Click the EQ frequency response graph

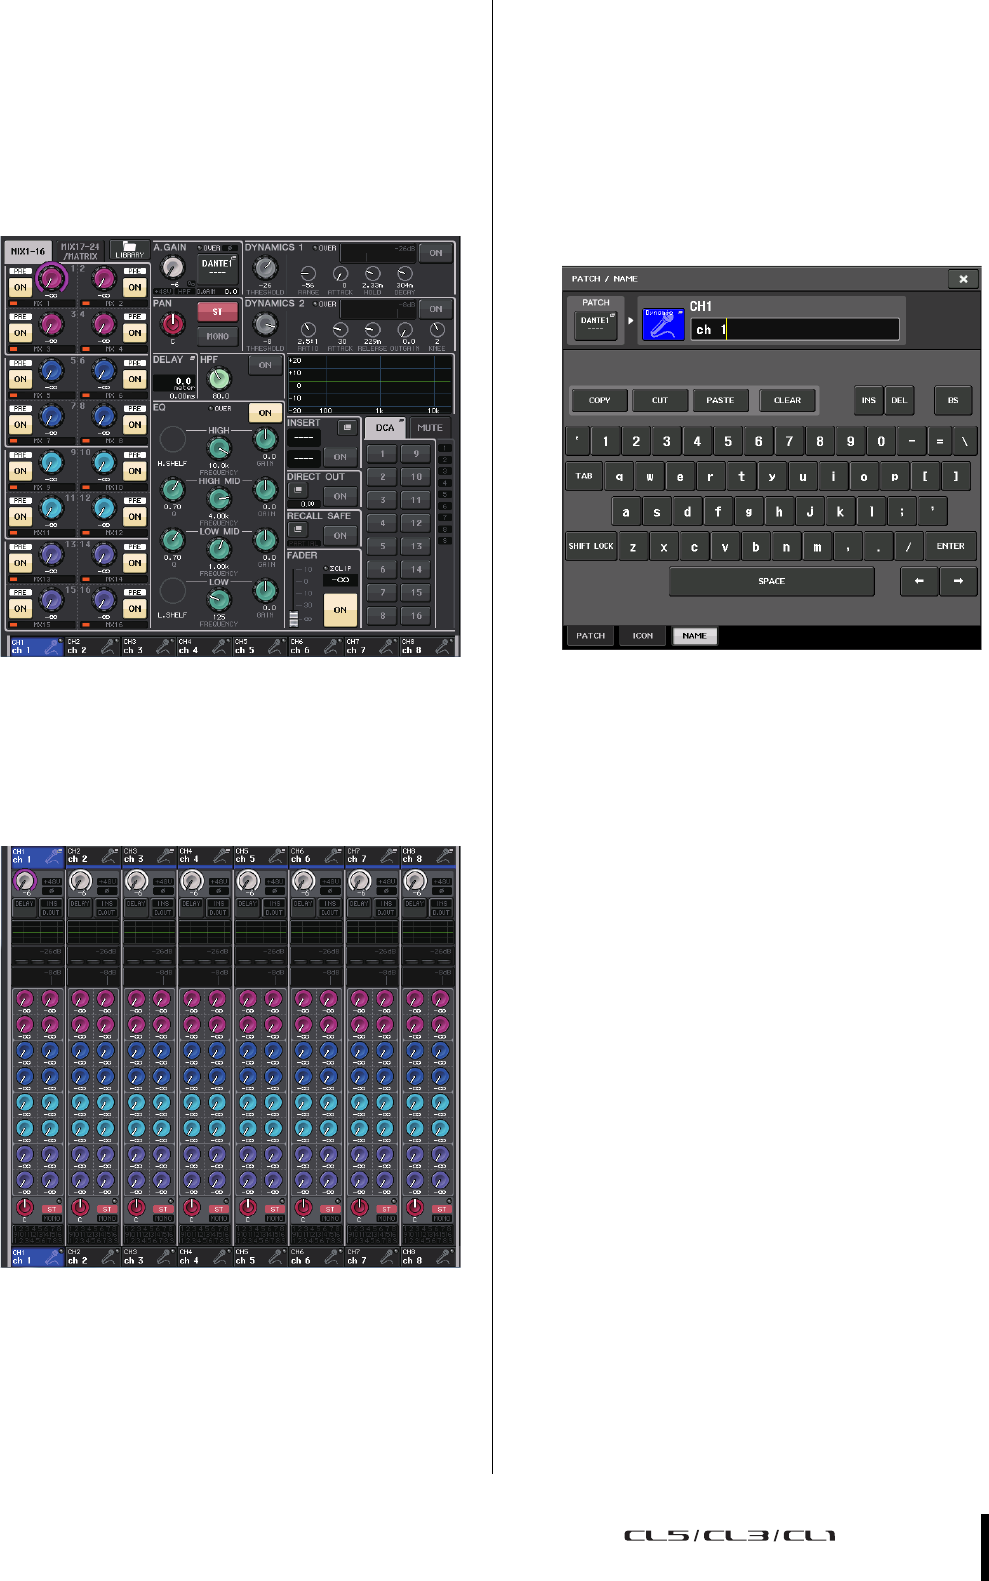pyautogui.click(x=369, y=383)
